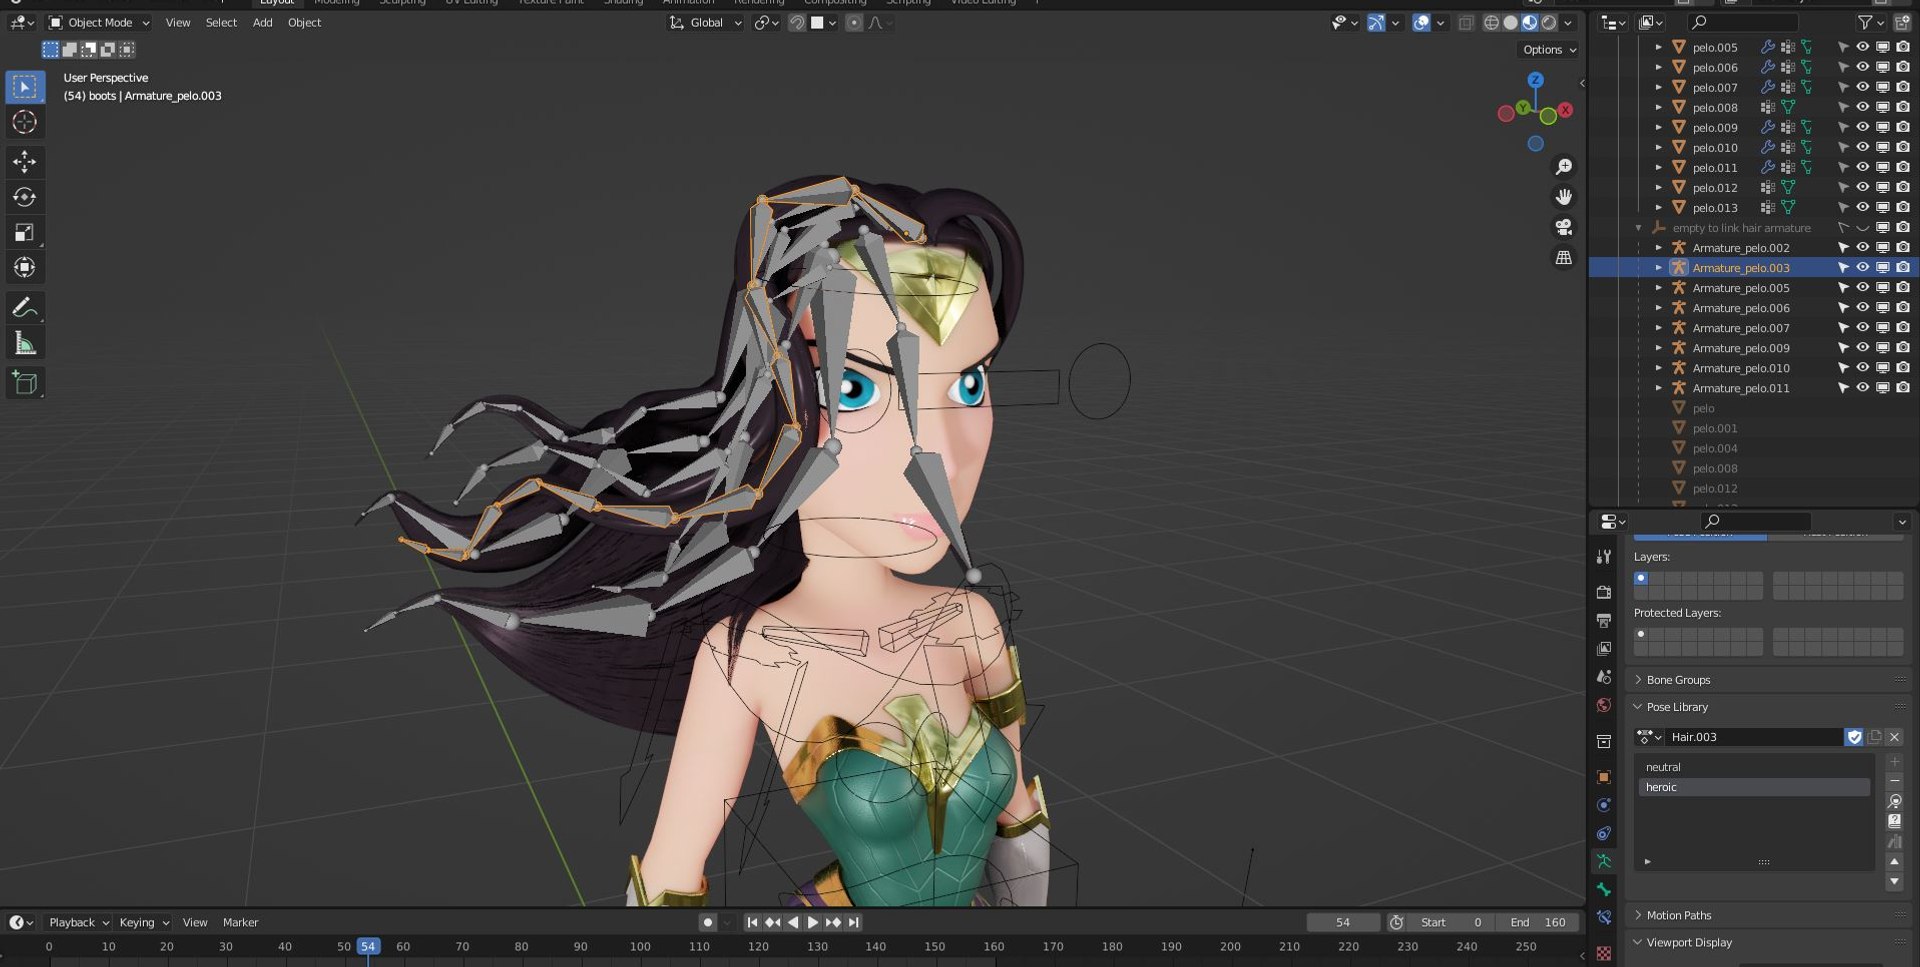Expand Armature_pelo.002 in the outliner

1658,247
